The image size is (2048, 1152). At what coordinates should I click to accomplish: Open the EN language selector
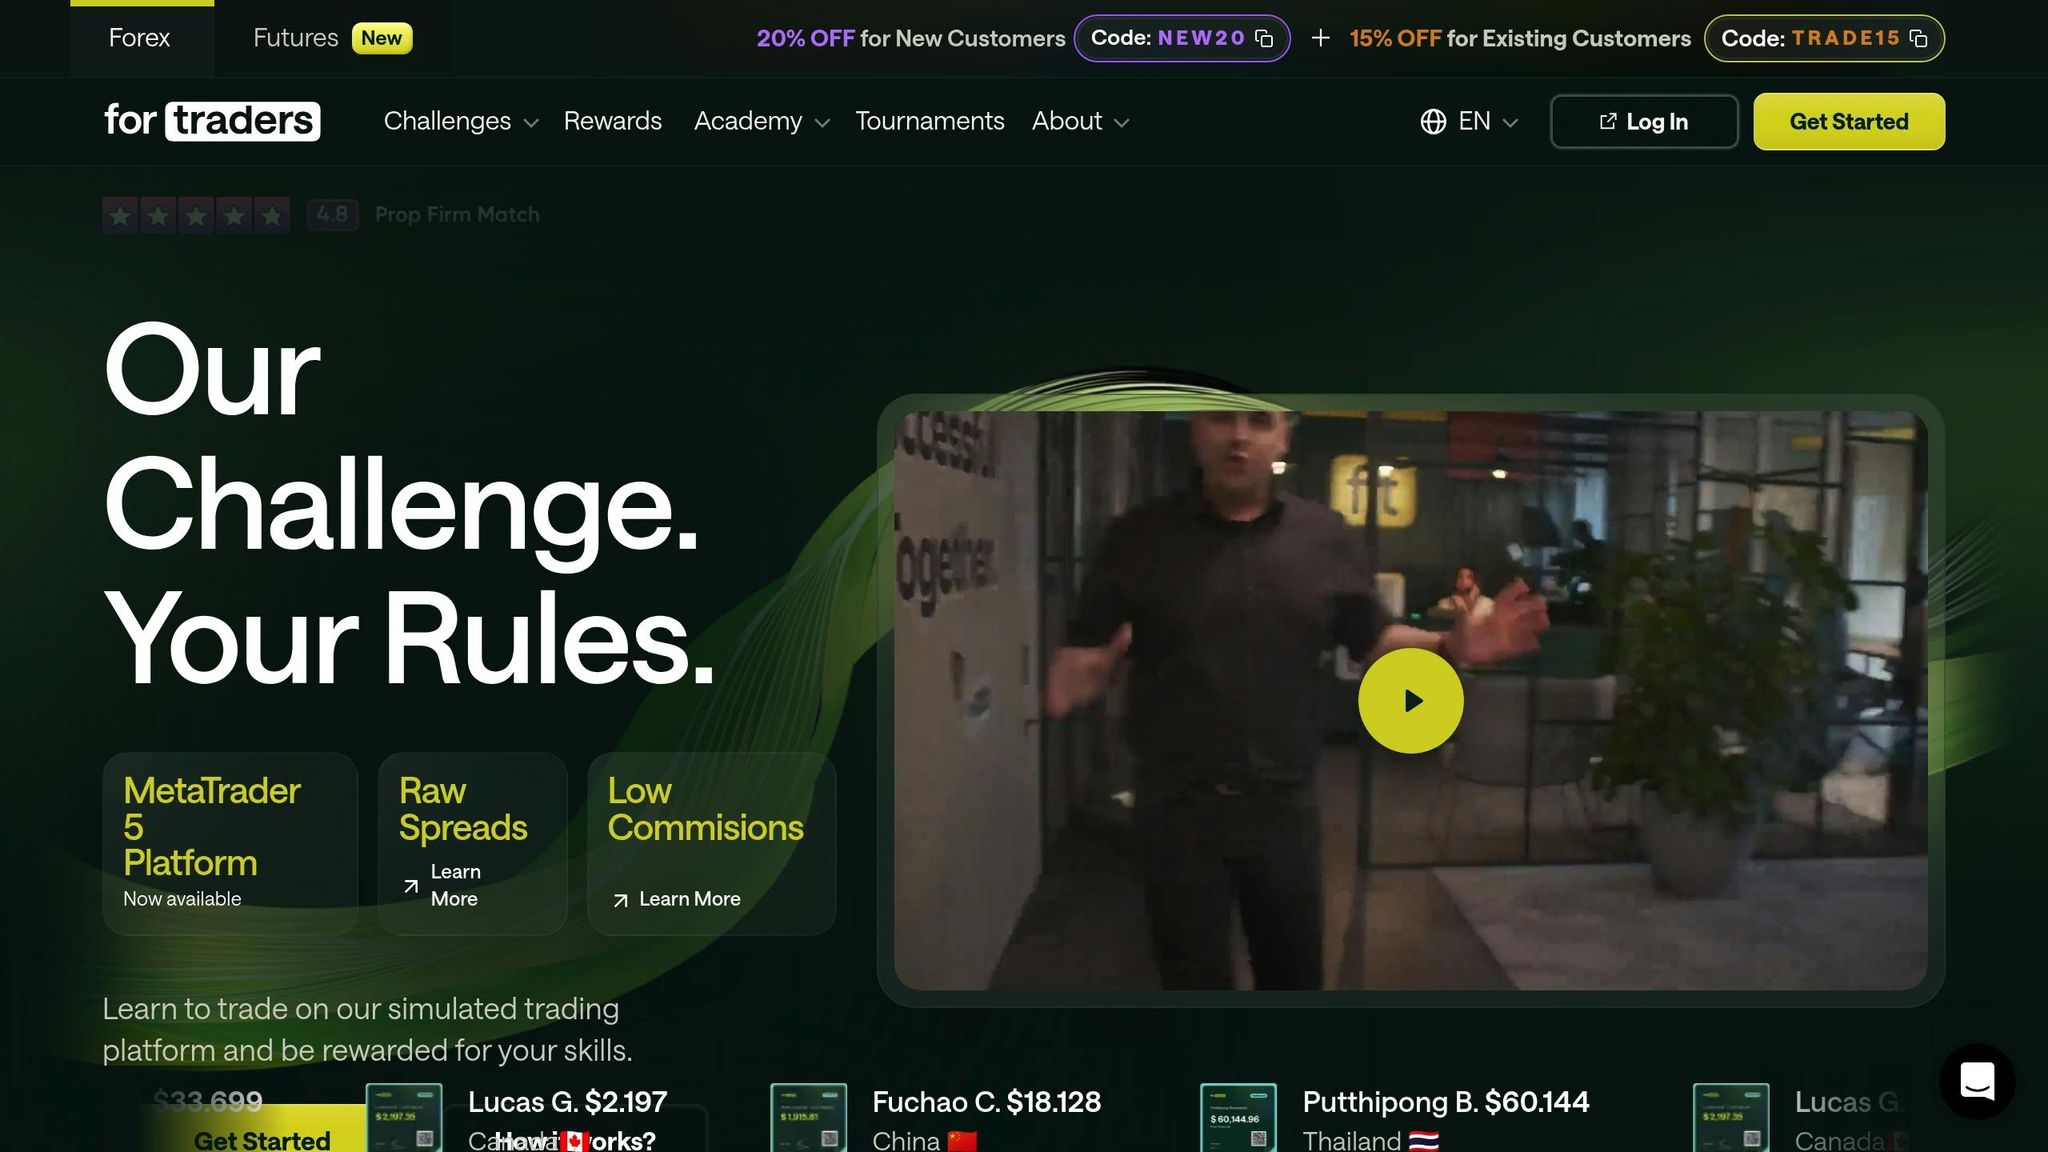tap(1470, 121)
